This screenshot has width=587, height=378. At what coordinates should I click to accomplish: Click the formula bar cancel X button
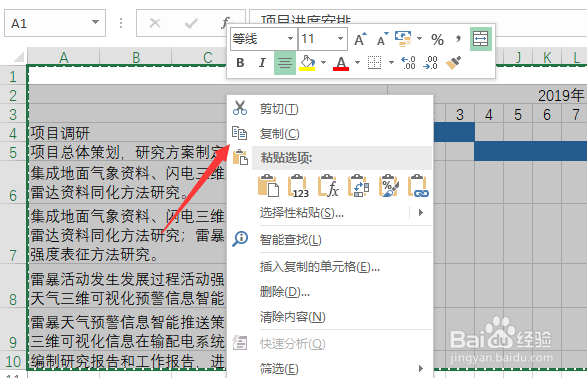[x=155, y=23]
